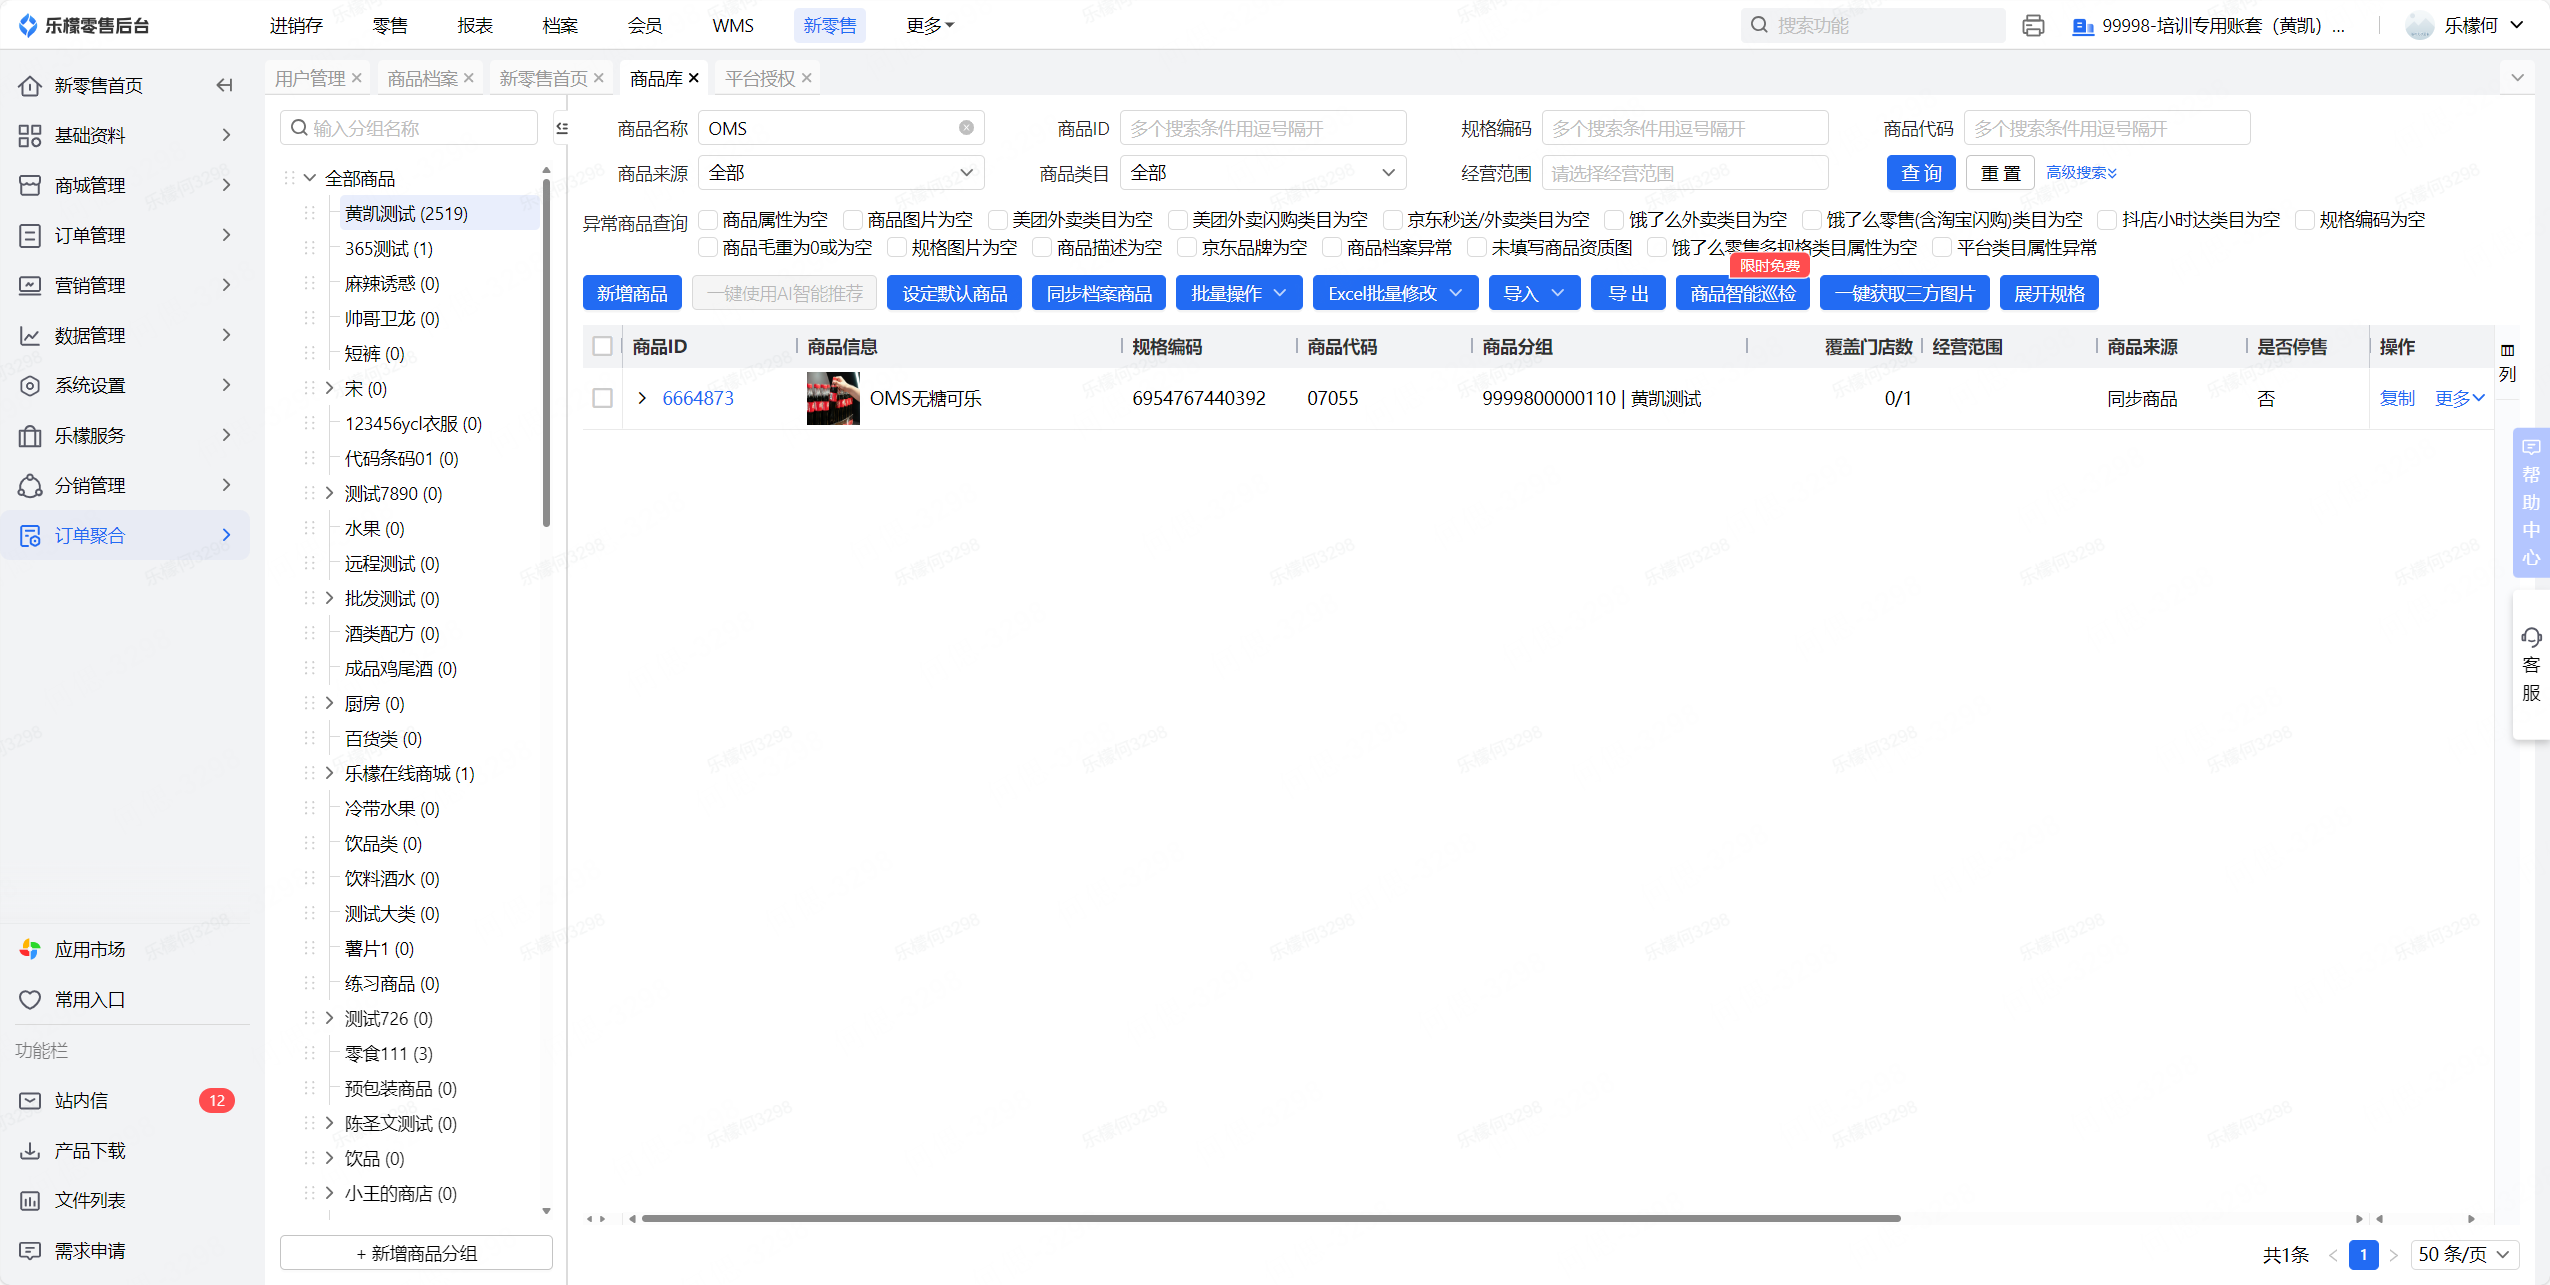Click the horizontal table scrollbar
2550x1285 pixels.
pos(1270,1218)
